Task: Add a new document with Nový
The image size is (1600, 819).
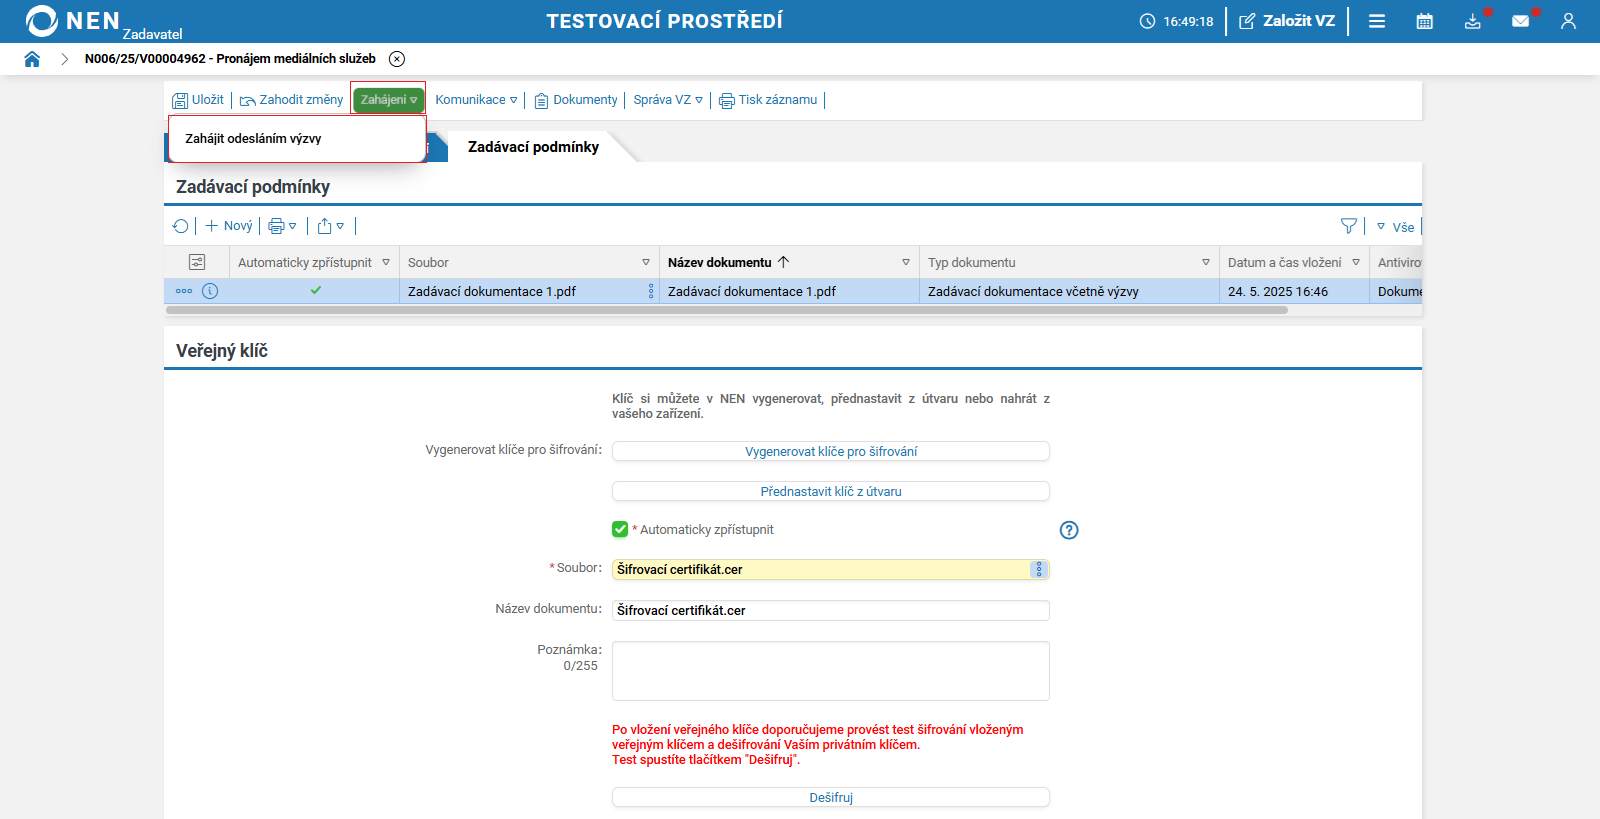Action: click(229, 226)
